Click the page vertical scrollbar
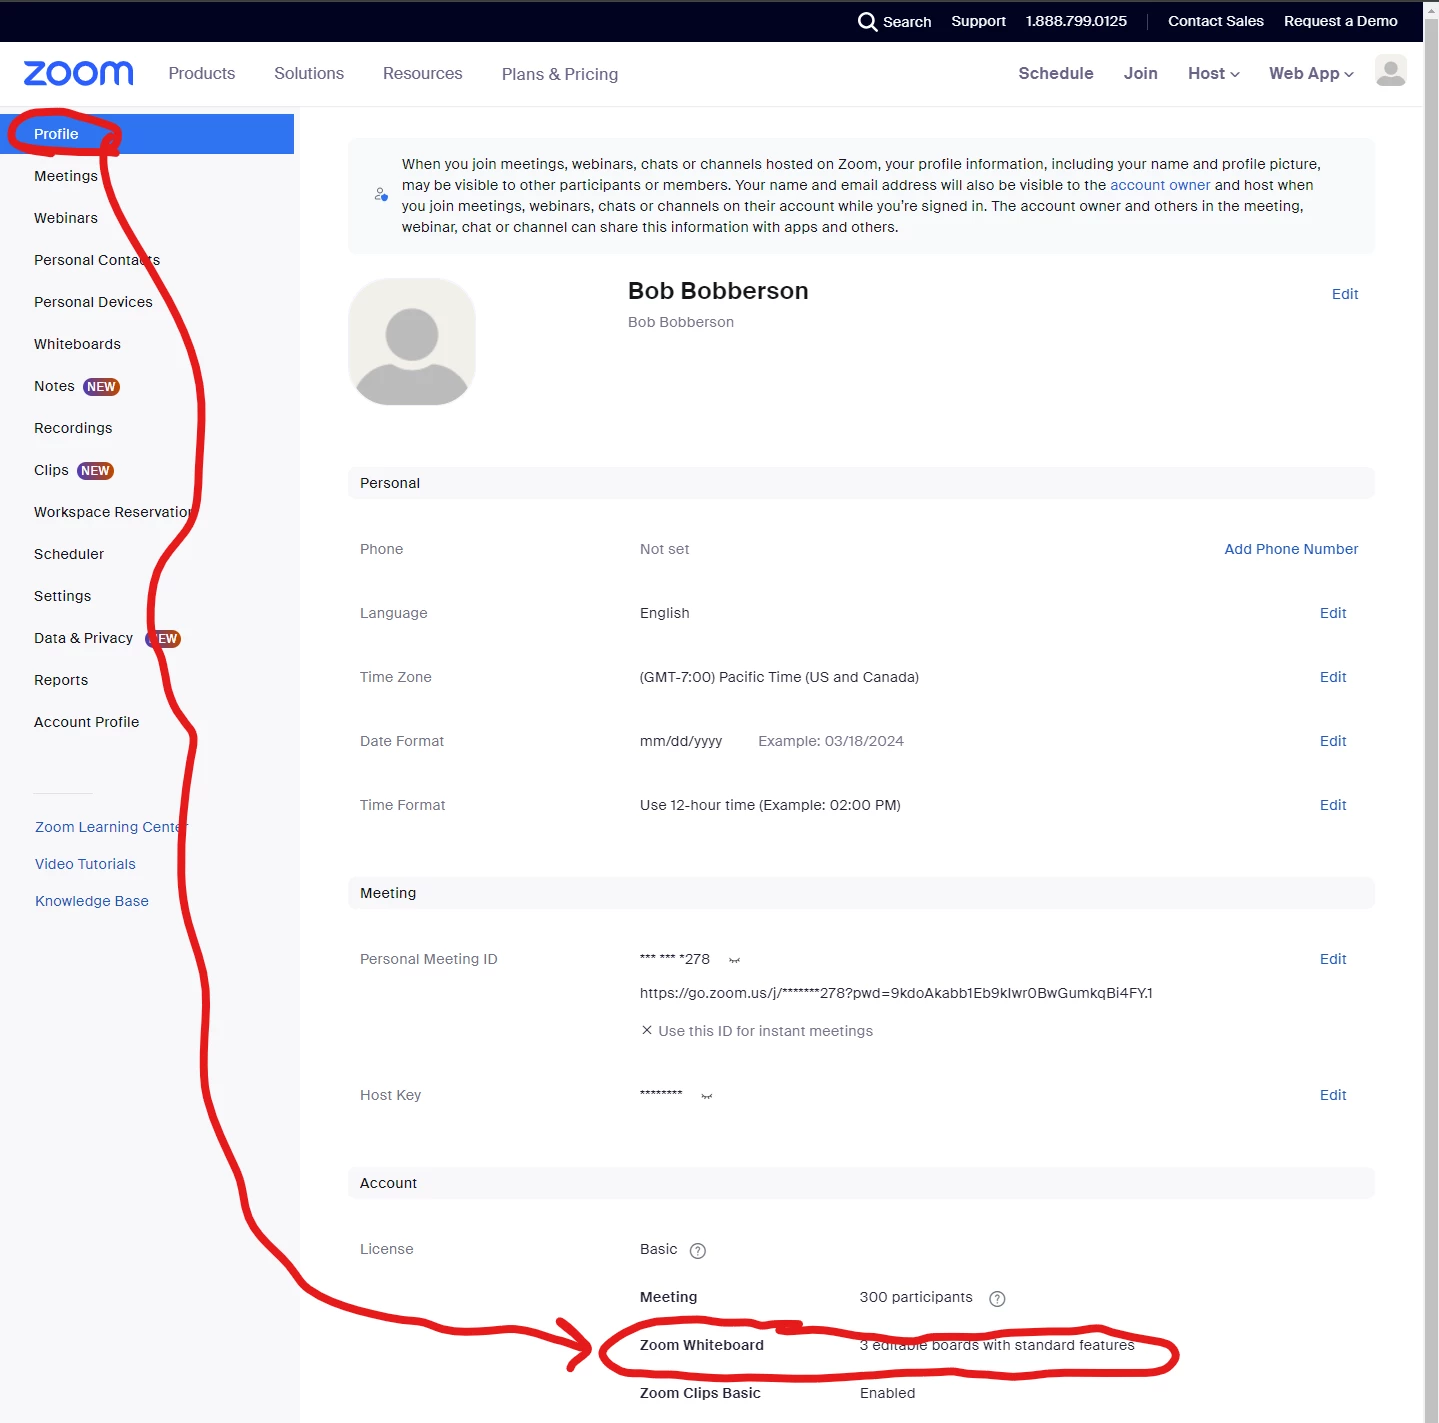1439x1423 pixels. 1431,711
